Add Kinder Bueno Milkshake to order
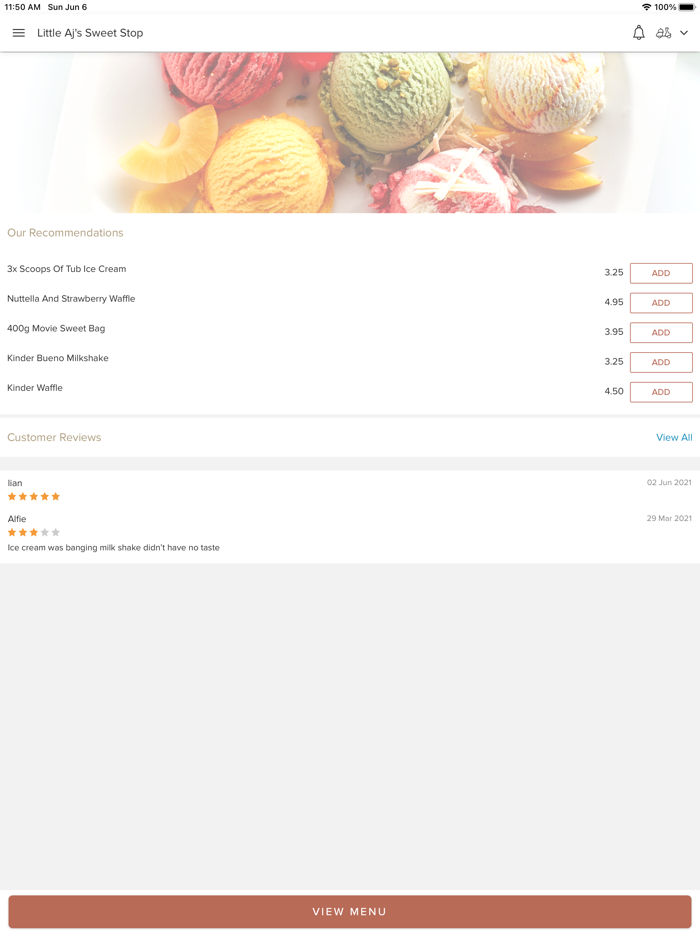700x934 pixels. pos(661,362)
